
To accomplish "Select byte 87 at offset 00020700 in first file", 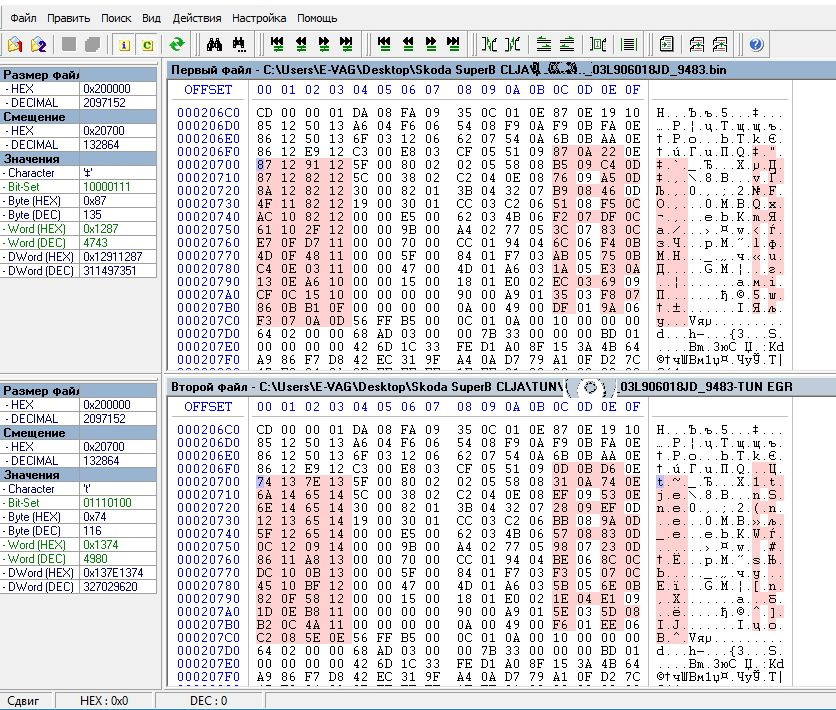I will [x=264, y=165].
